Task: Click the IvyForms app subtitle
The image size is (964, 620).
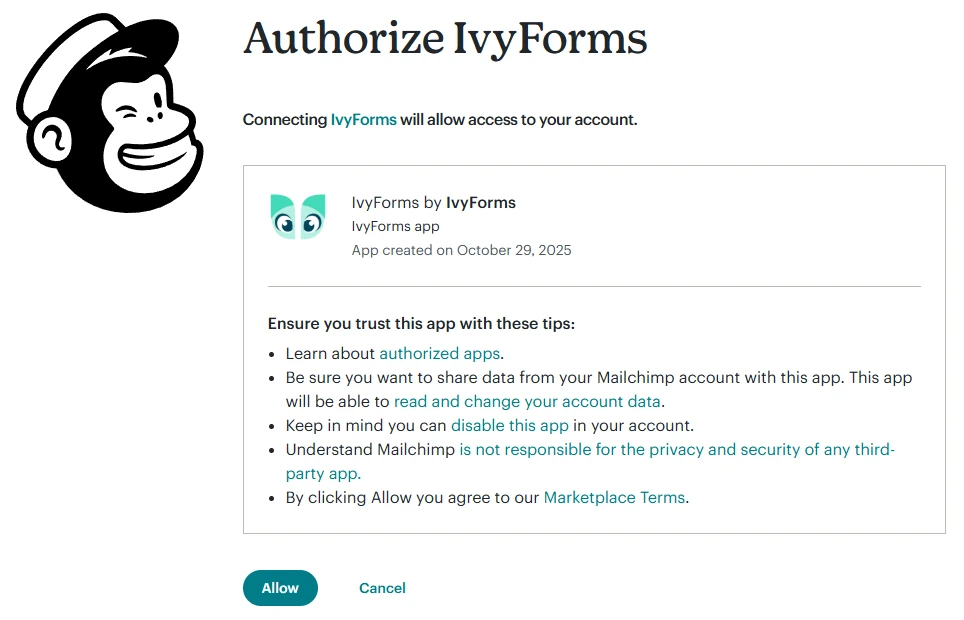Action: click(x=395, y=226)
